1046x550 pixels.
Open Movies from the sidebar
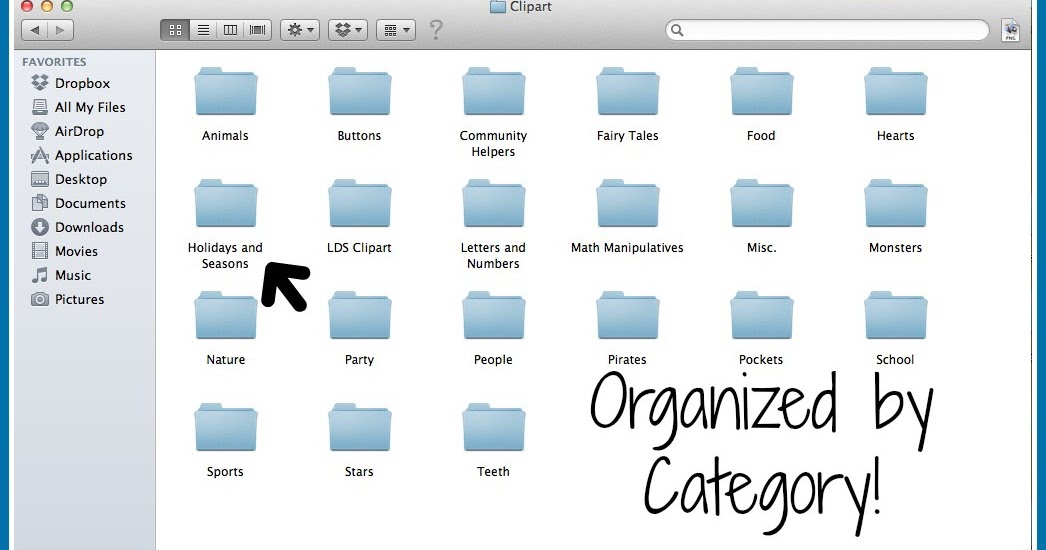click(65, 251)
